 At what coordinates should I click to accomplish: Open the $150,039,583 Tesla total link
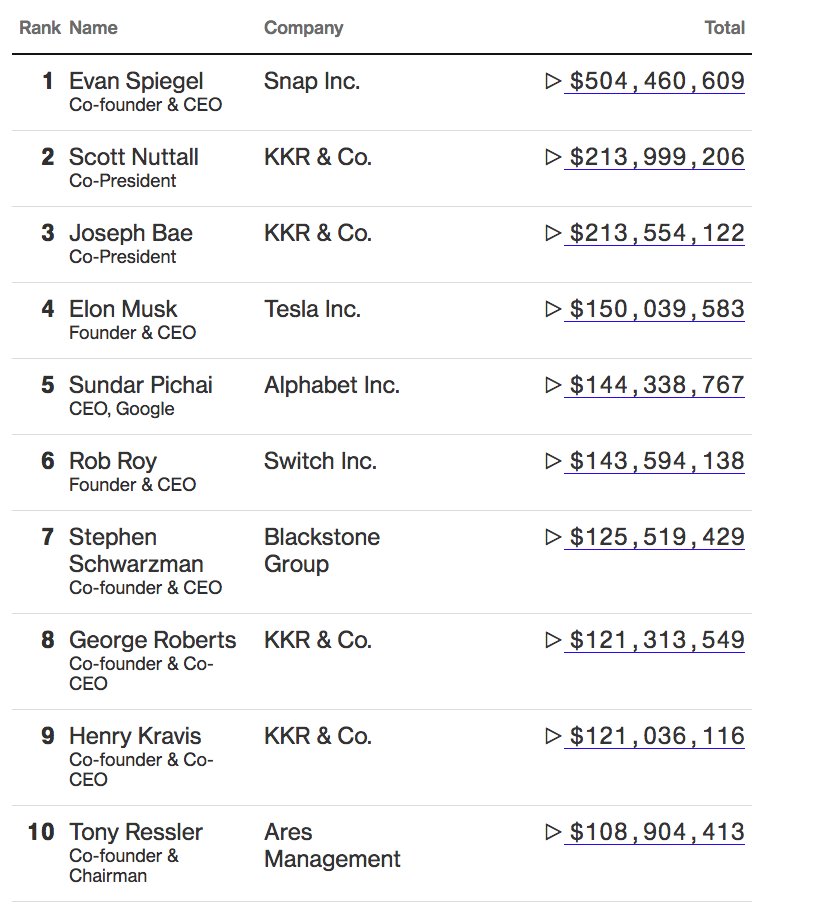pos(656,309)
